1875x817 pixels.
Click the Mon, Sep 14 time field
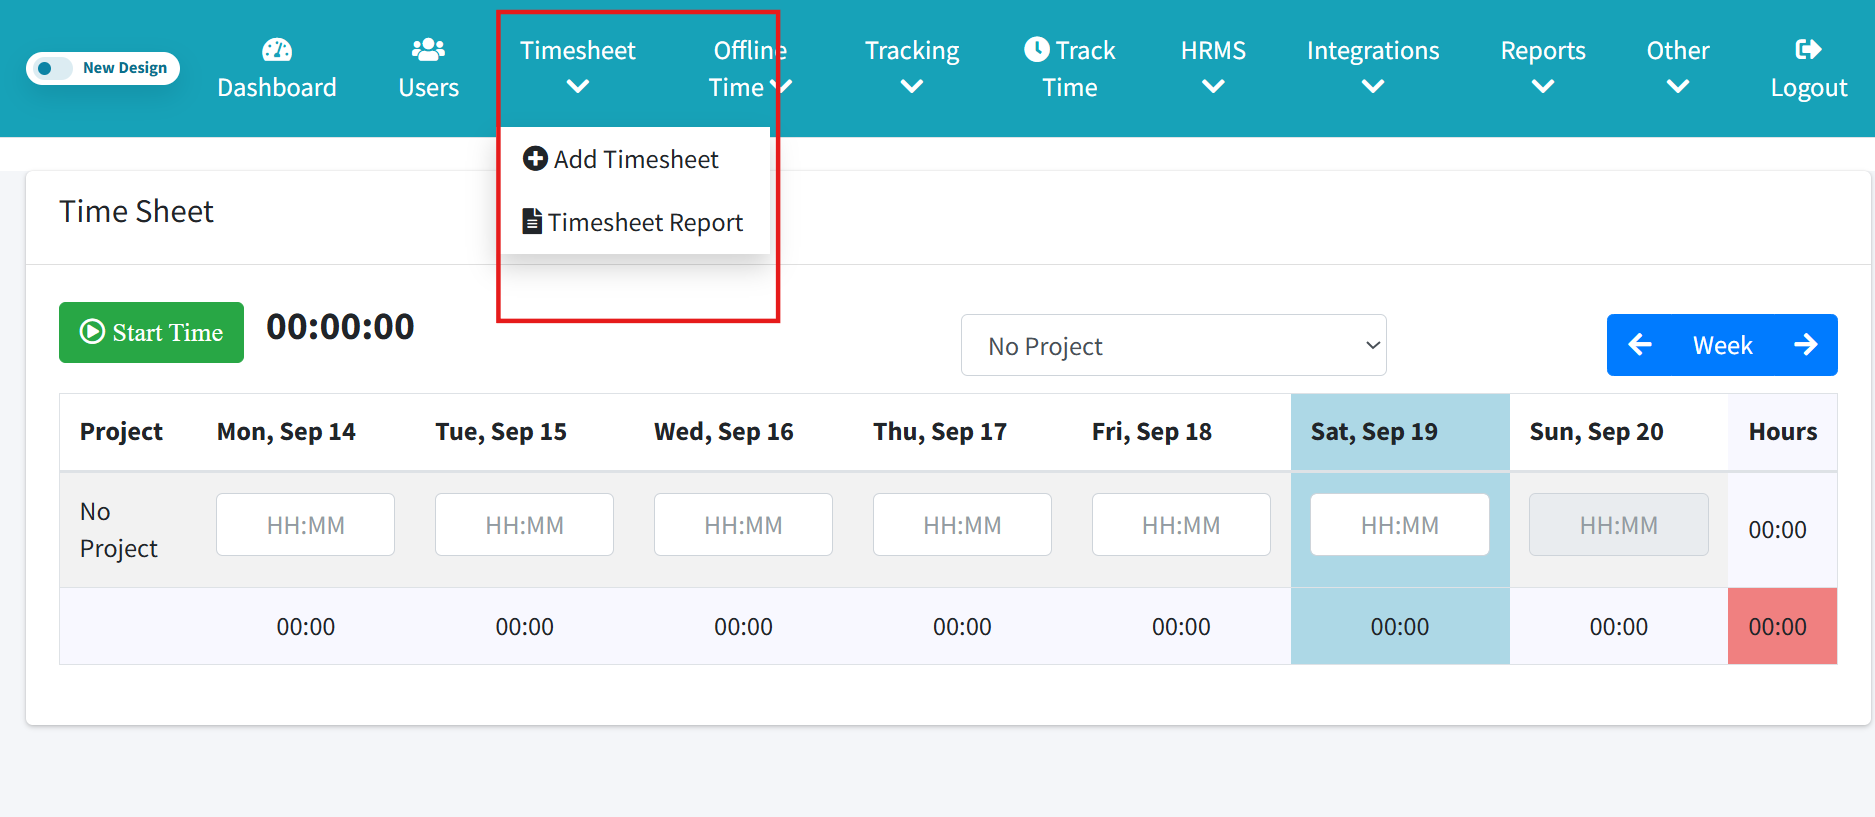305,524
